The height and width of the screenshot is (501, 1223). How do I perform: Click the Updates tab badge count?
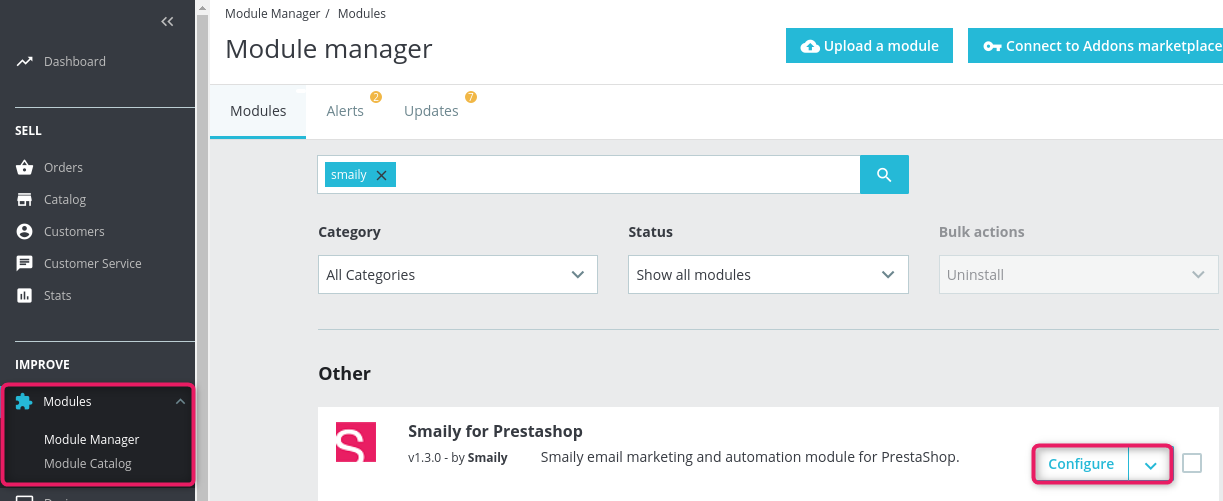471,97
